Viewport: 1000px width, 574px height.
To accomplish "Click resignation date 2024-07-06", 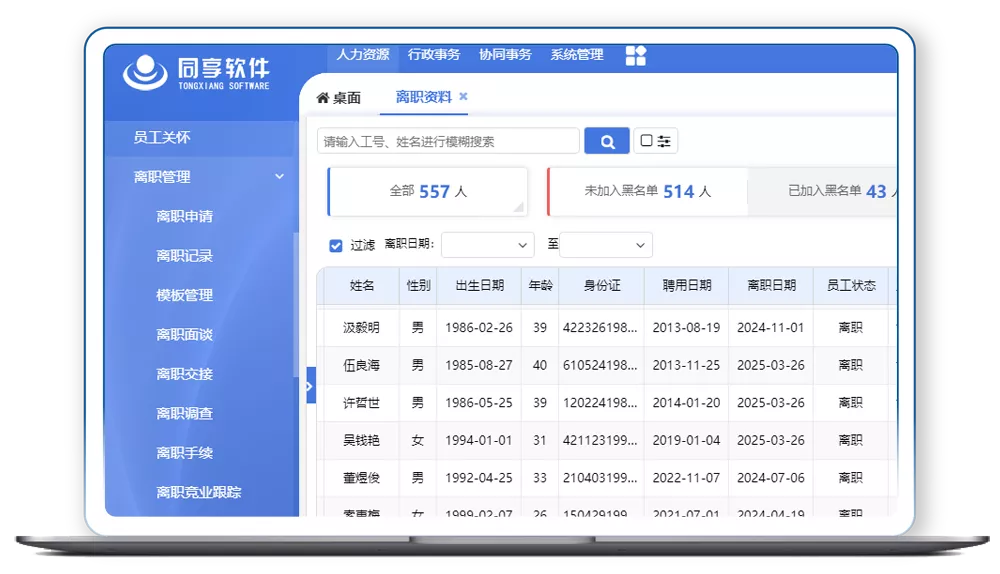I will click(x=770, y=478).
